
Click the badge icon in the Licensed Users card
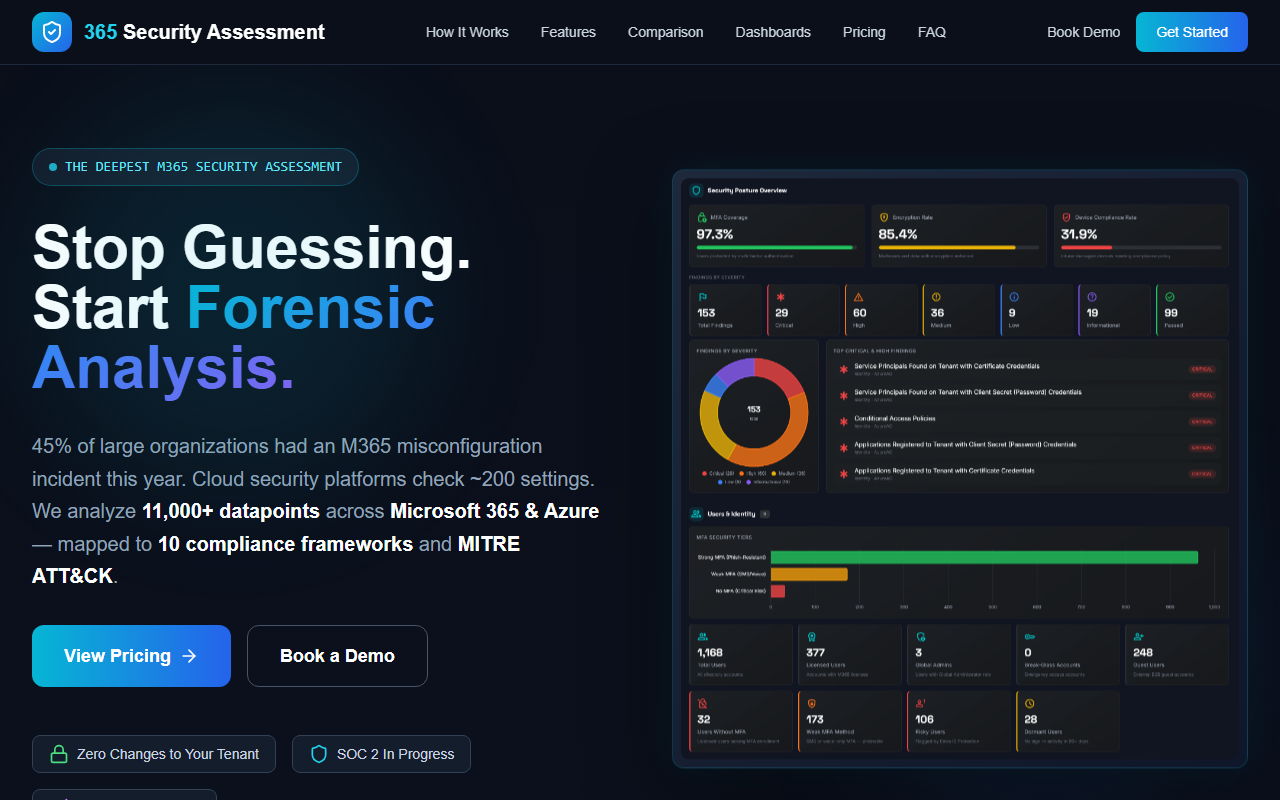(811, 636)
